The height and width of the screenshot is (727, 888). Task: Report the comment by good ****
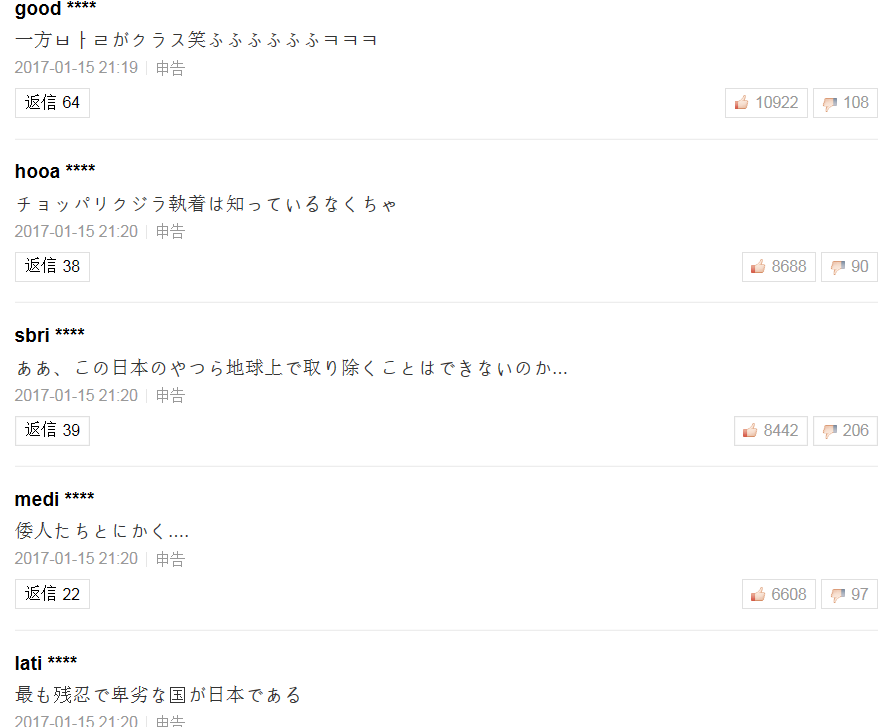[170, 68]
